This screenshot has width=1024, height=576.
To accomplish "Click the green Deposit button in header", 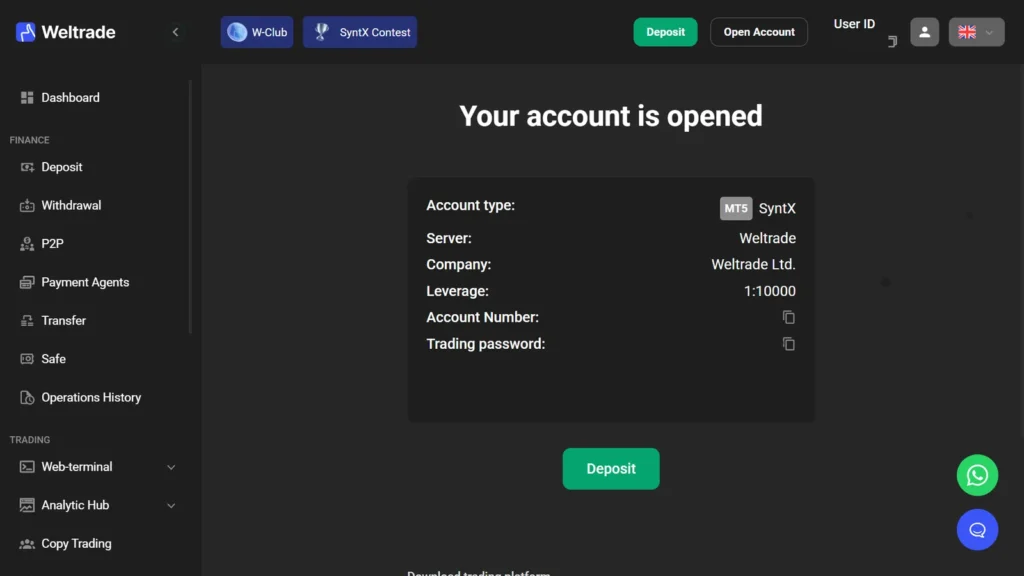I will coord(665,32).
